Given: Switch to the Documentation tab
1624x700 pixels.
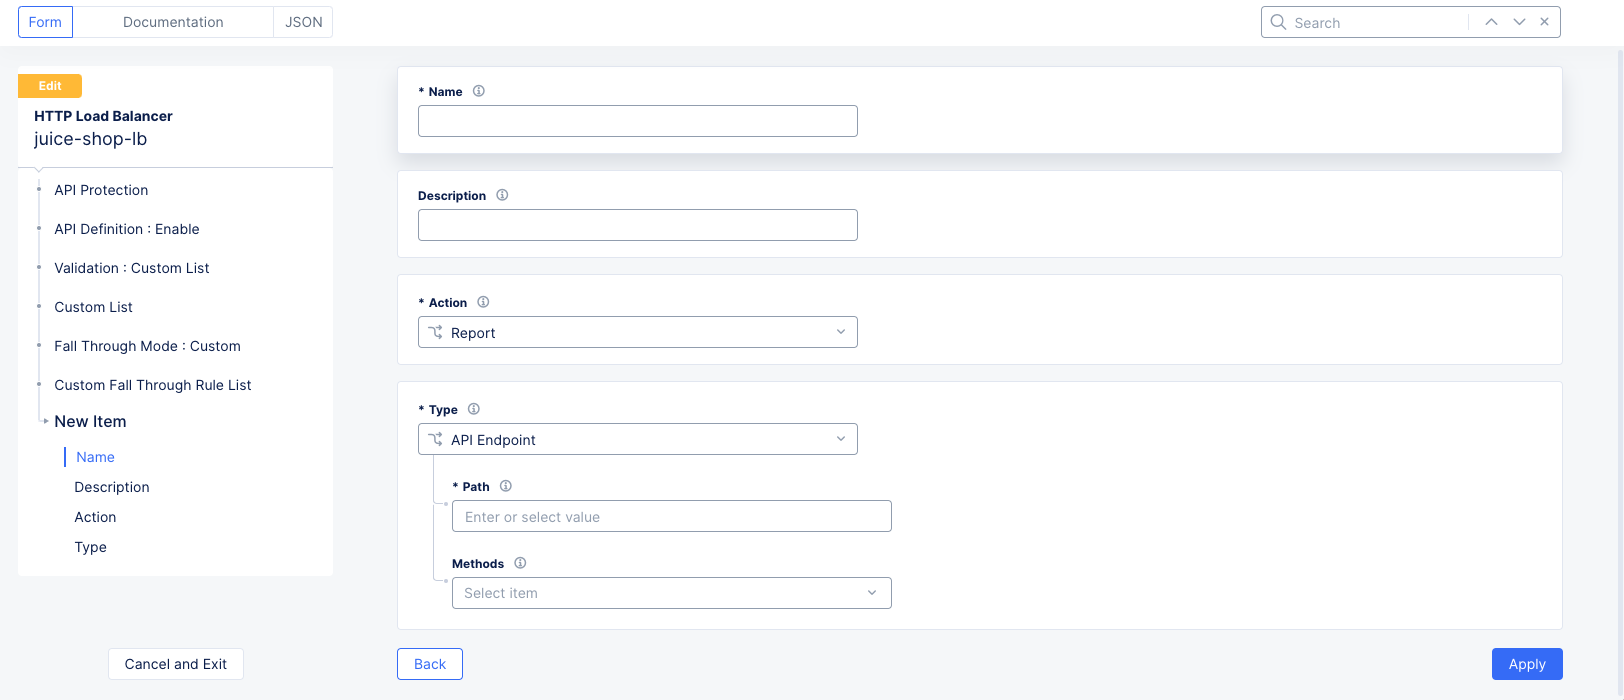Looking at the screenshot, I should pyautogui.click(x=173, y=22).
